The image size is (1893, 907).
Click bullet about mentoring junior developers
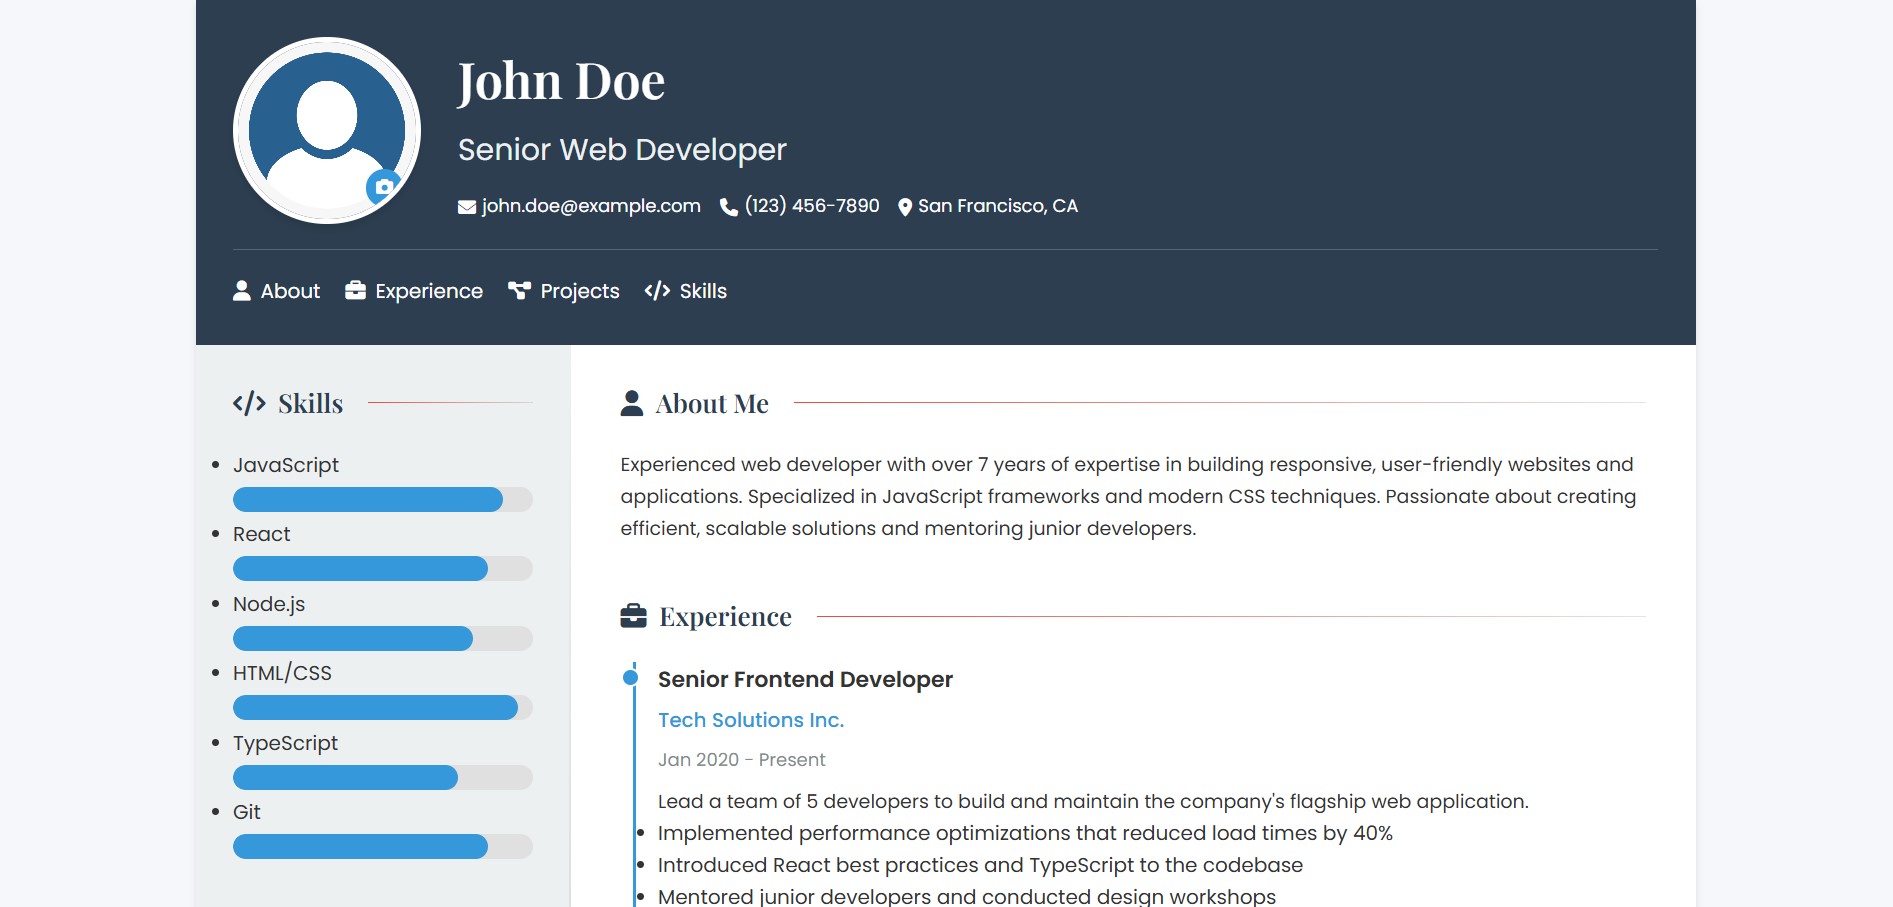[x=967, y=896]
